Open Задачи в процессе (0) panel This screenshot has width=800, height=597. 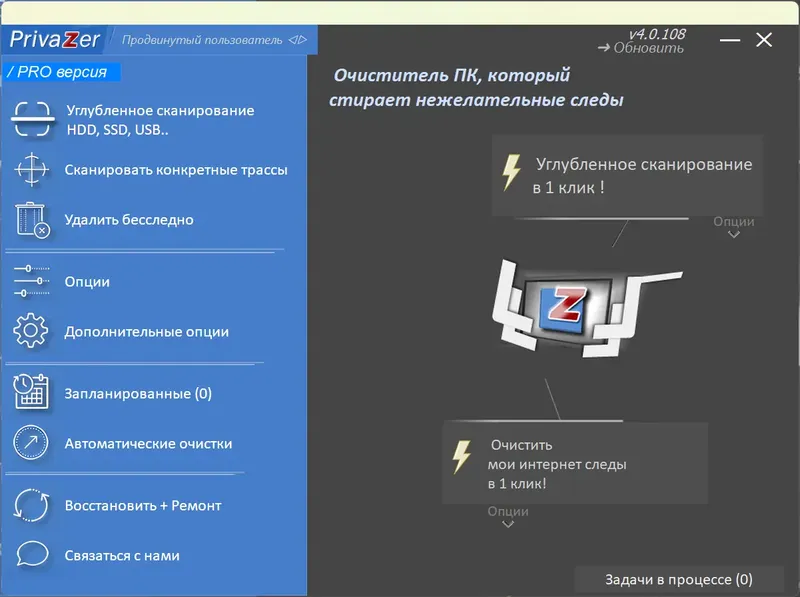tap(678, 578)
